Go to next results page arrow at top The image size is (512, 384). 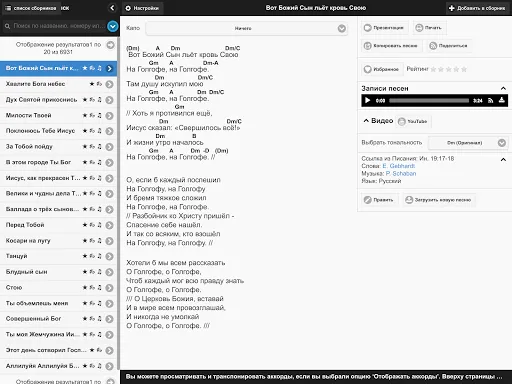(110, 45)
